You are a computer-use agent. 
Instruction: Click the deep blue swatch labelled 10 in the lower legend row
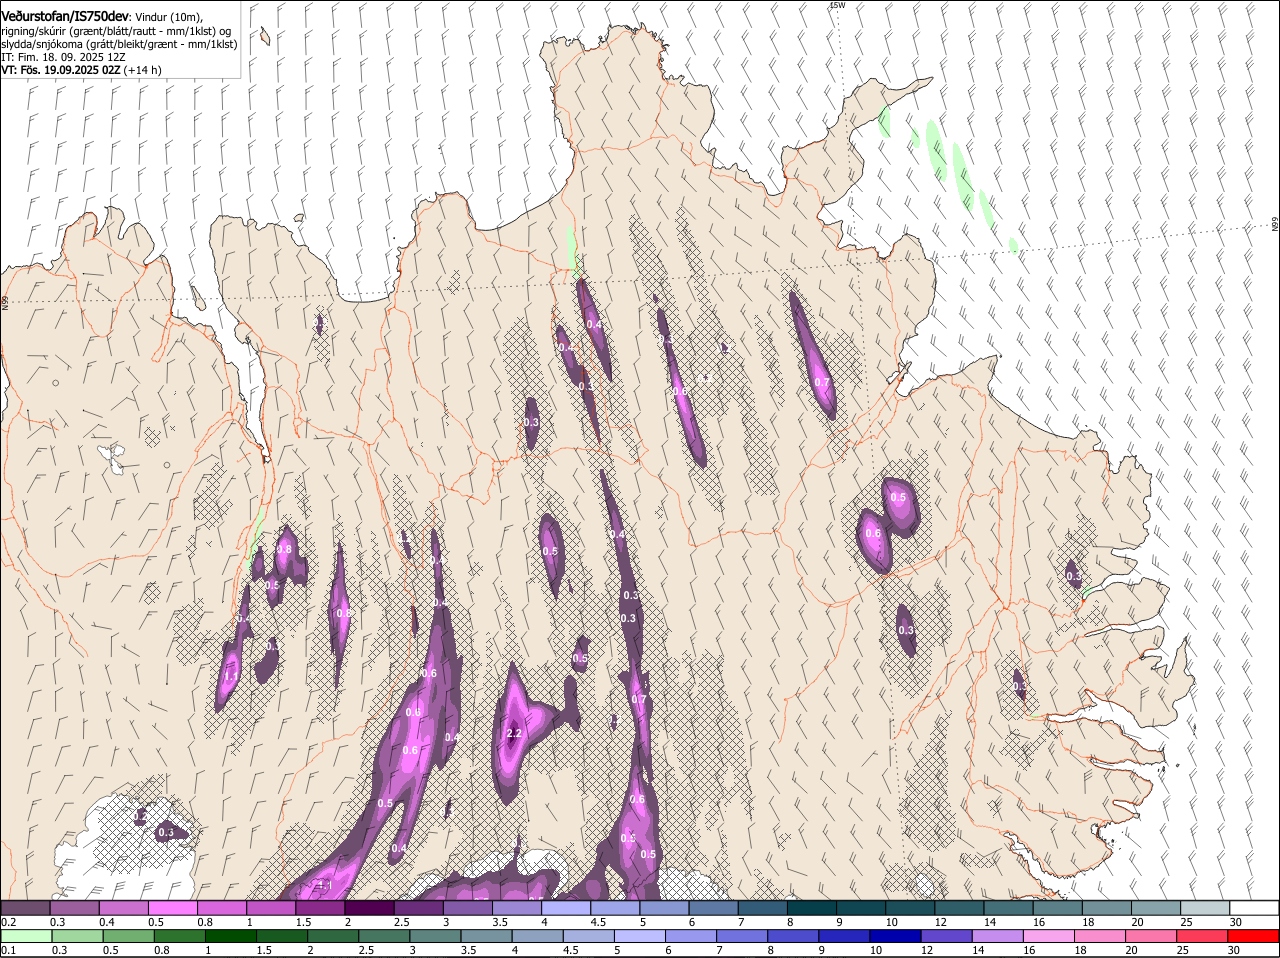[895, 937]
